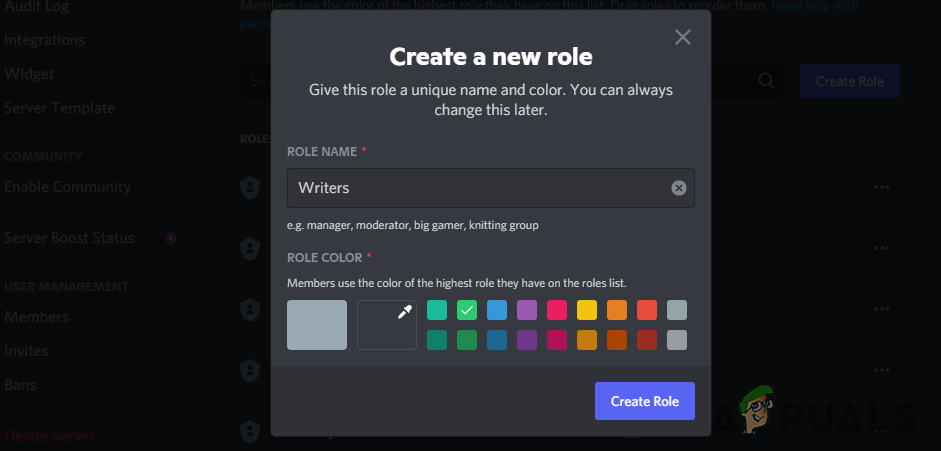Open the Integrations settings page

(x=44, y=40)
